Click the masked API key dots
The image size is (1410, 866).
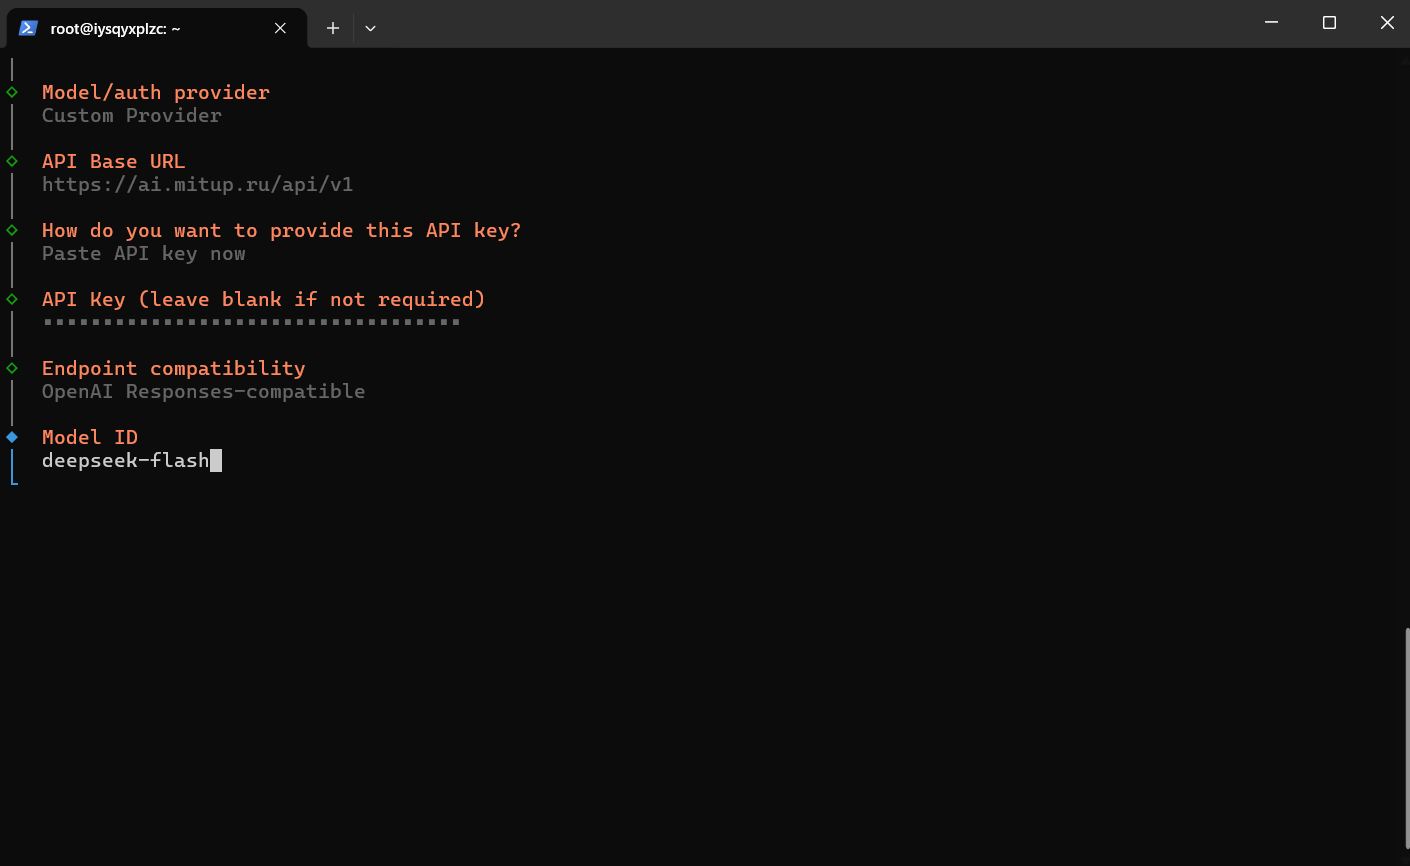click(252, 322)
